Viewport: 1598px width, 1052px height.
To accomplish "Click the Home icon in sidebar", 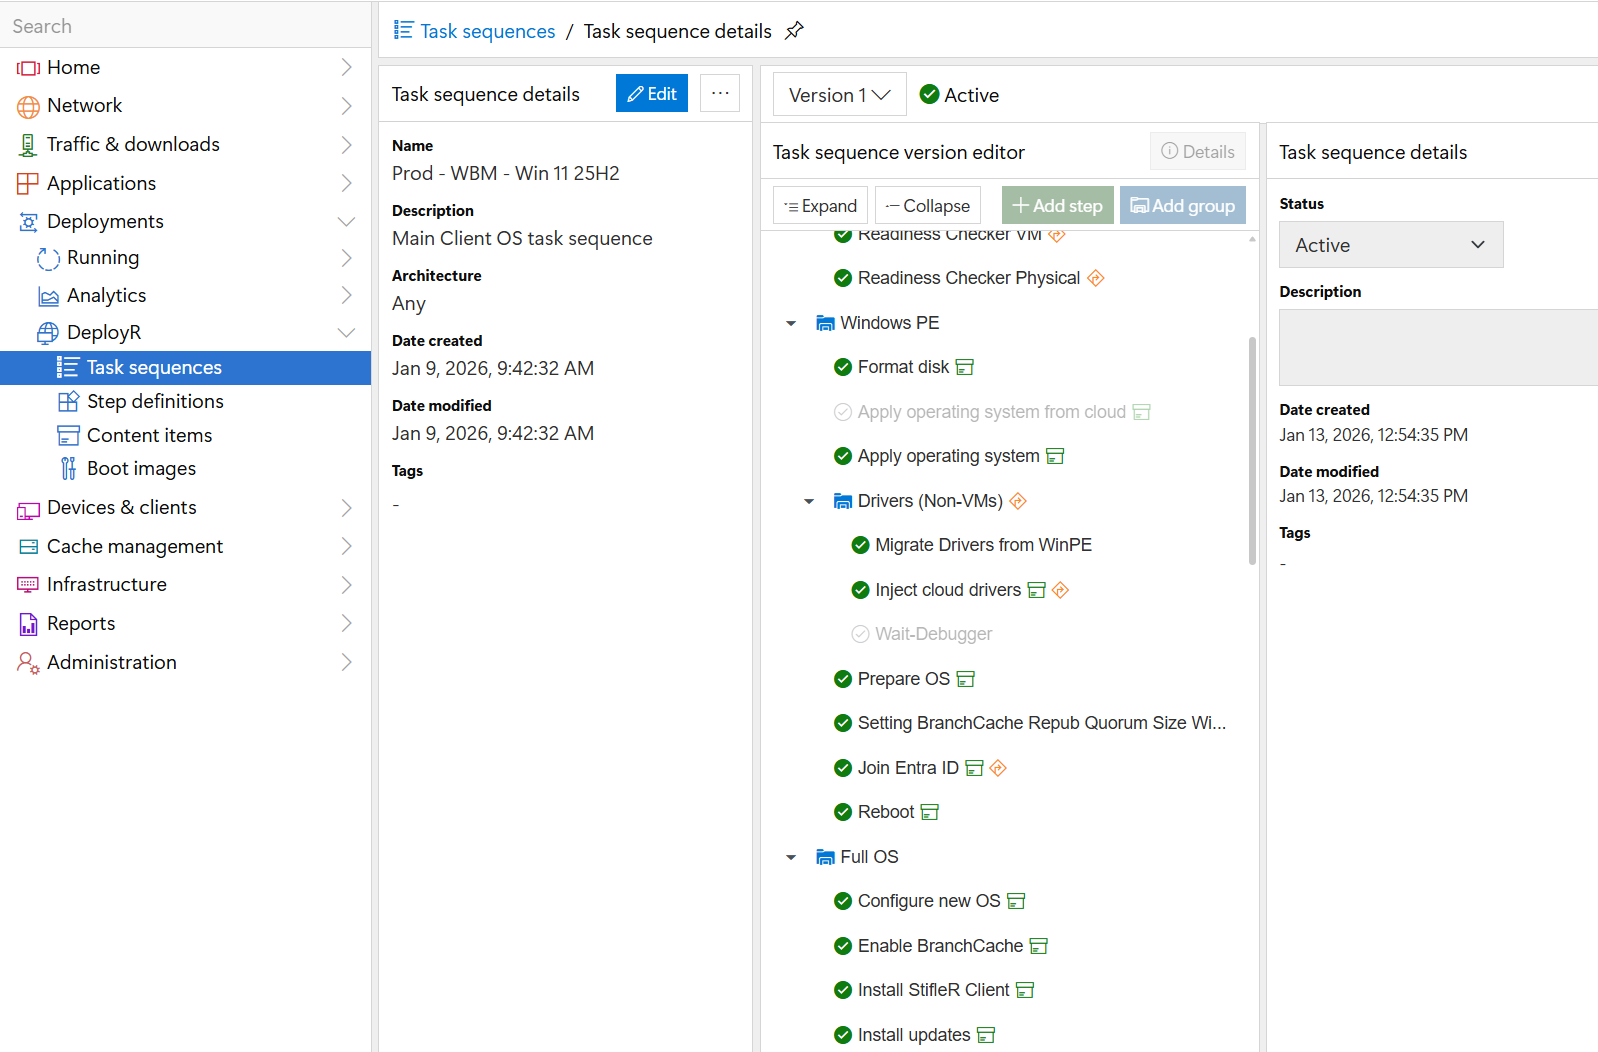I will tap(28, 68).
